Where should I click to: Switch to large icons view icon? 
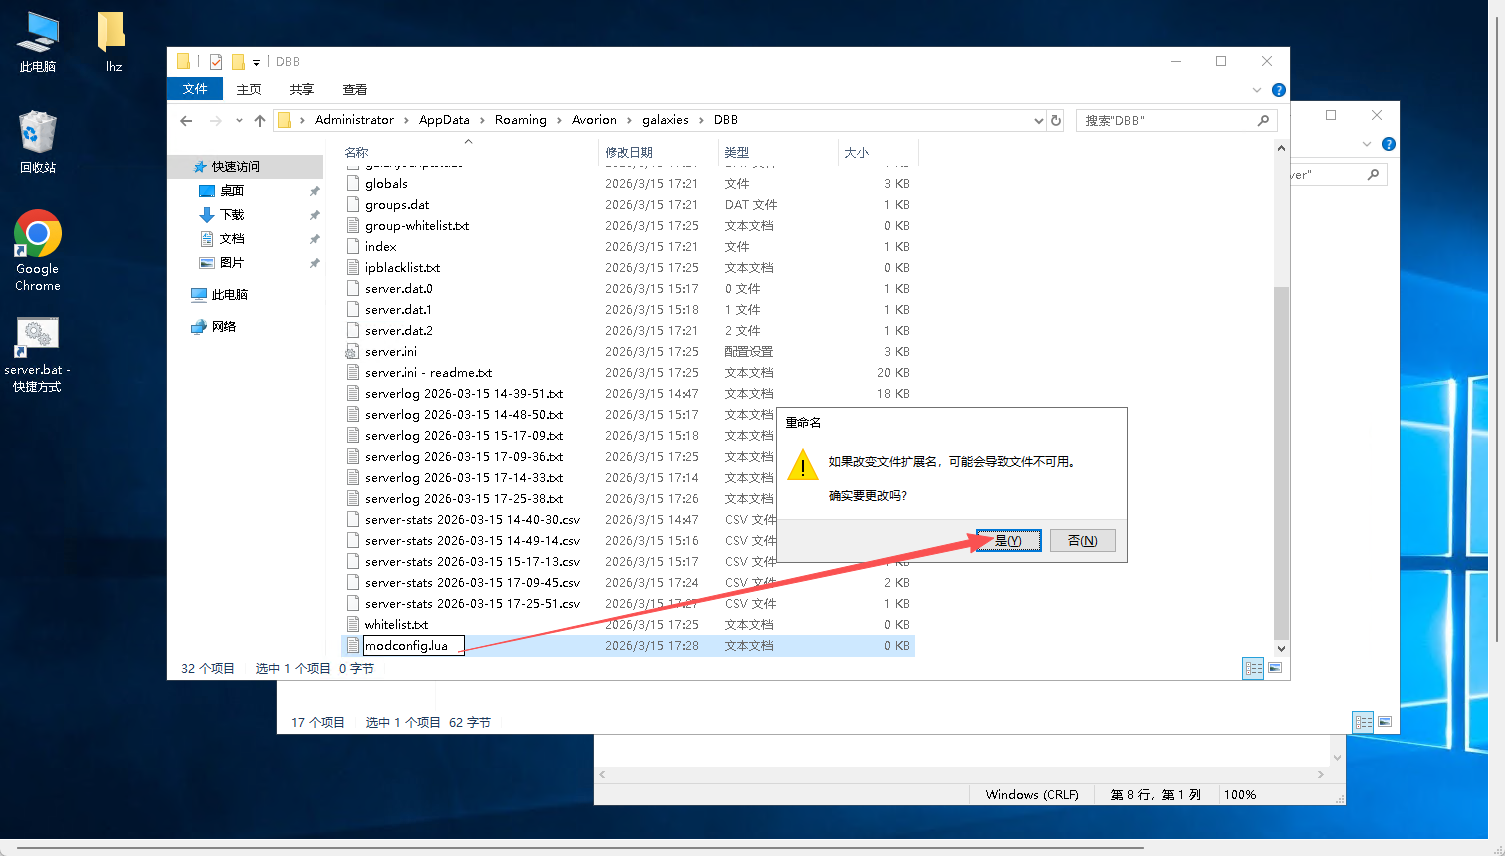(1275, 668)
